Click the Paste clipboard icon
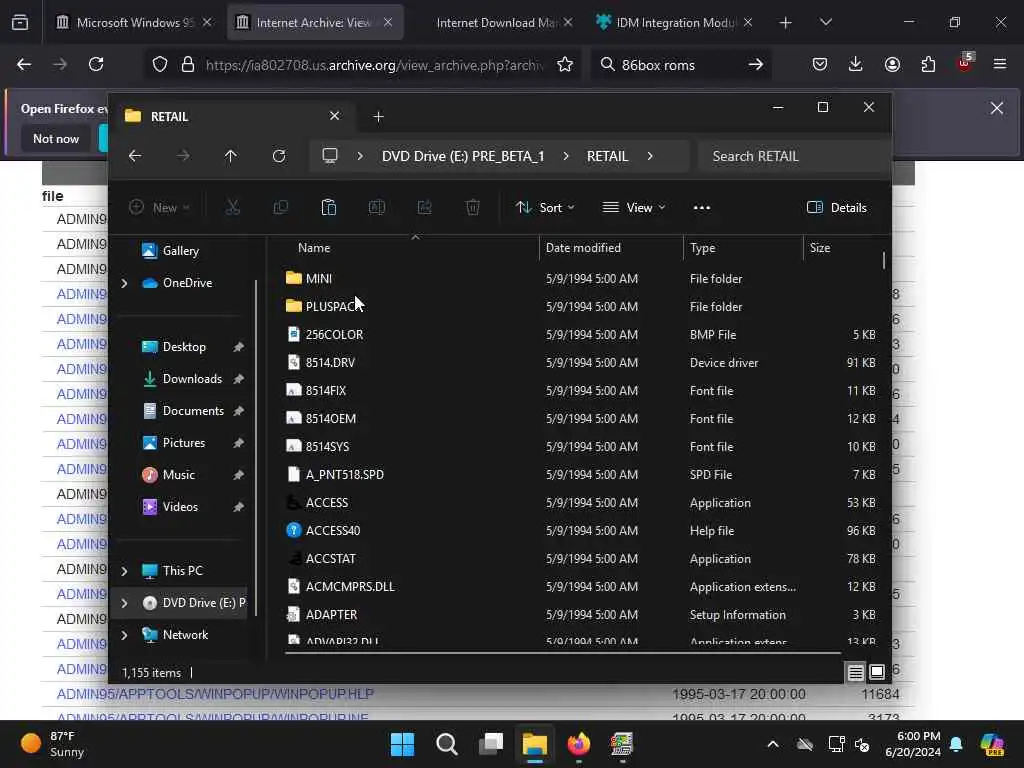1024x768 pixels. tap(328, 208)
